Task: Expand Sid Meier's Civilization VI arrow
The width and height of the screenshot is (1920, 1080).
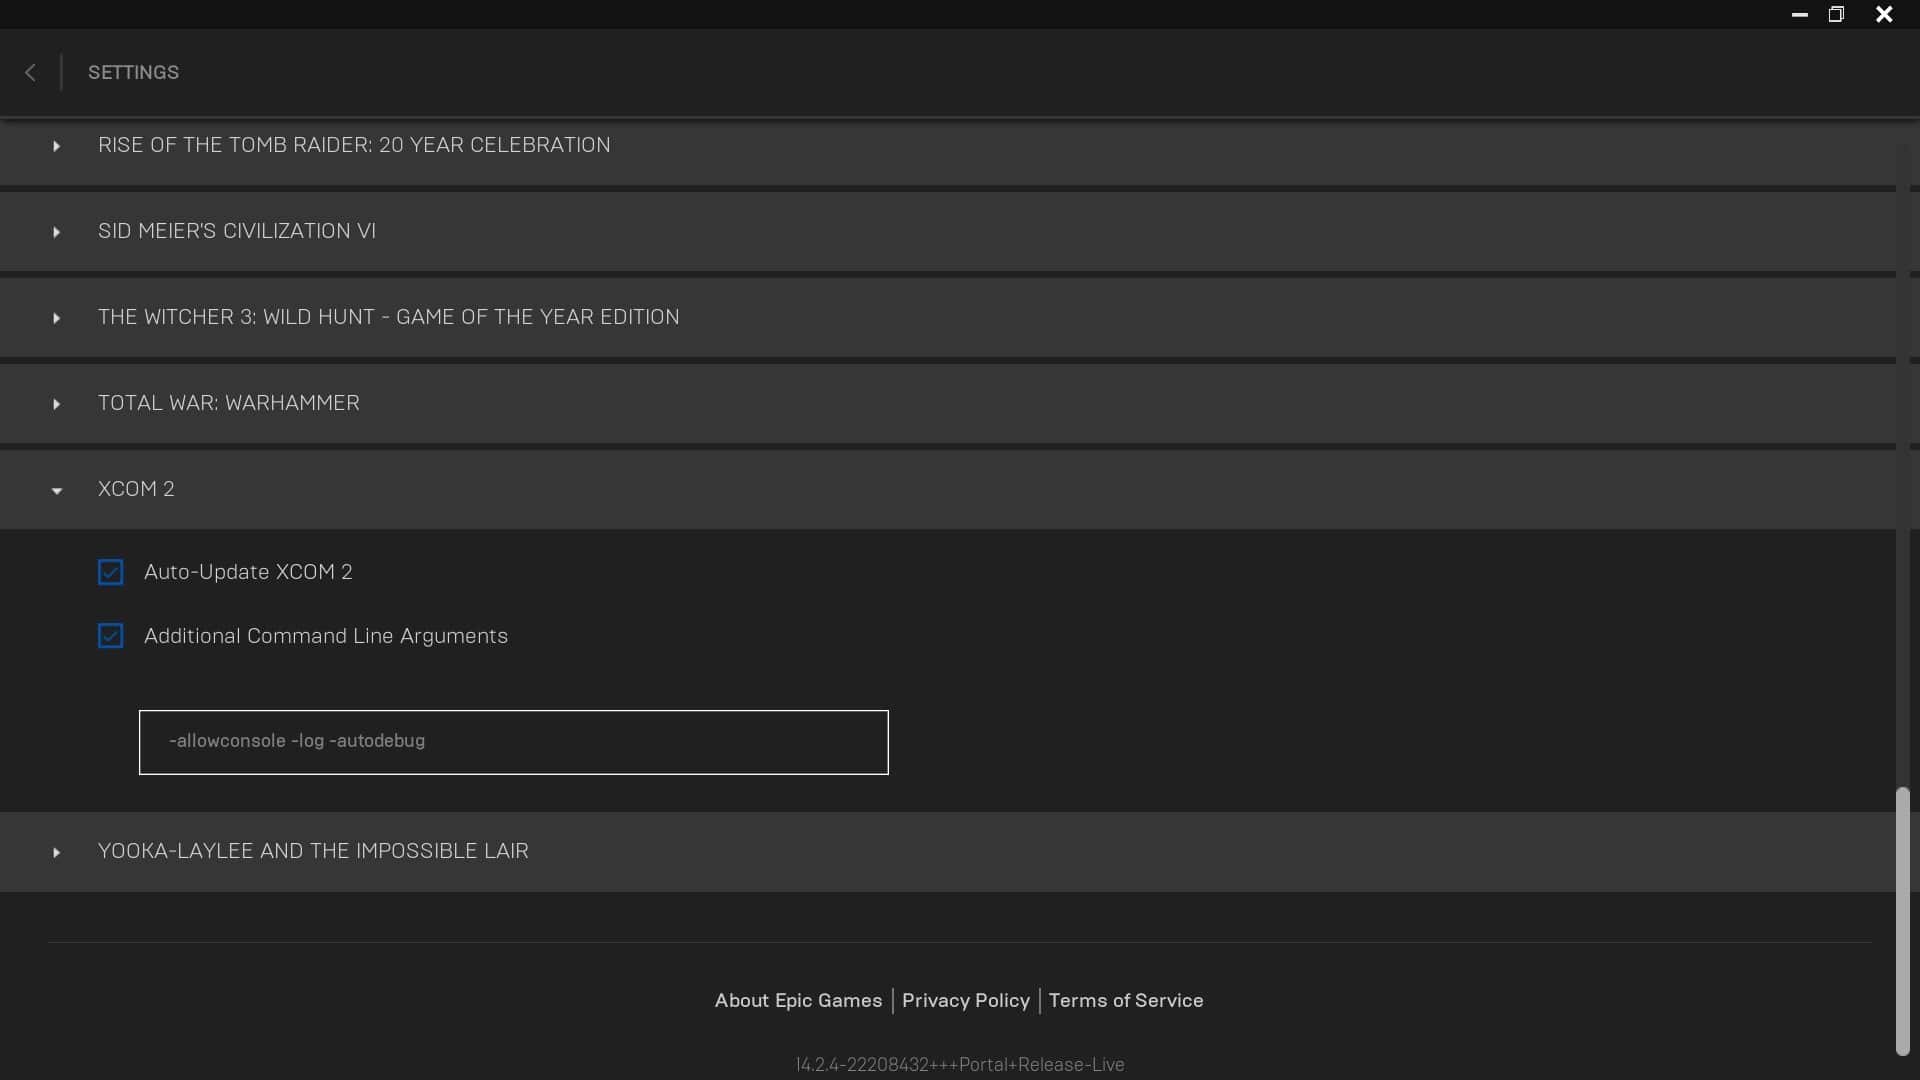Action: pos(56,232)
